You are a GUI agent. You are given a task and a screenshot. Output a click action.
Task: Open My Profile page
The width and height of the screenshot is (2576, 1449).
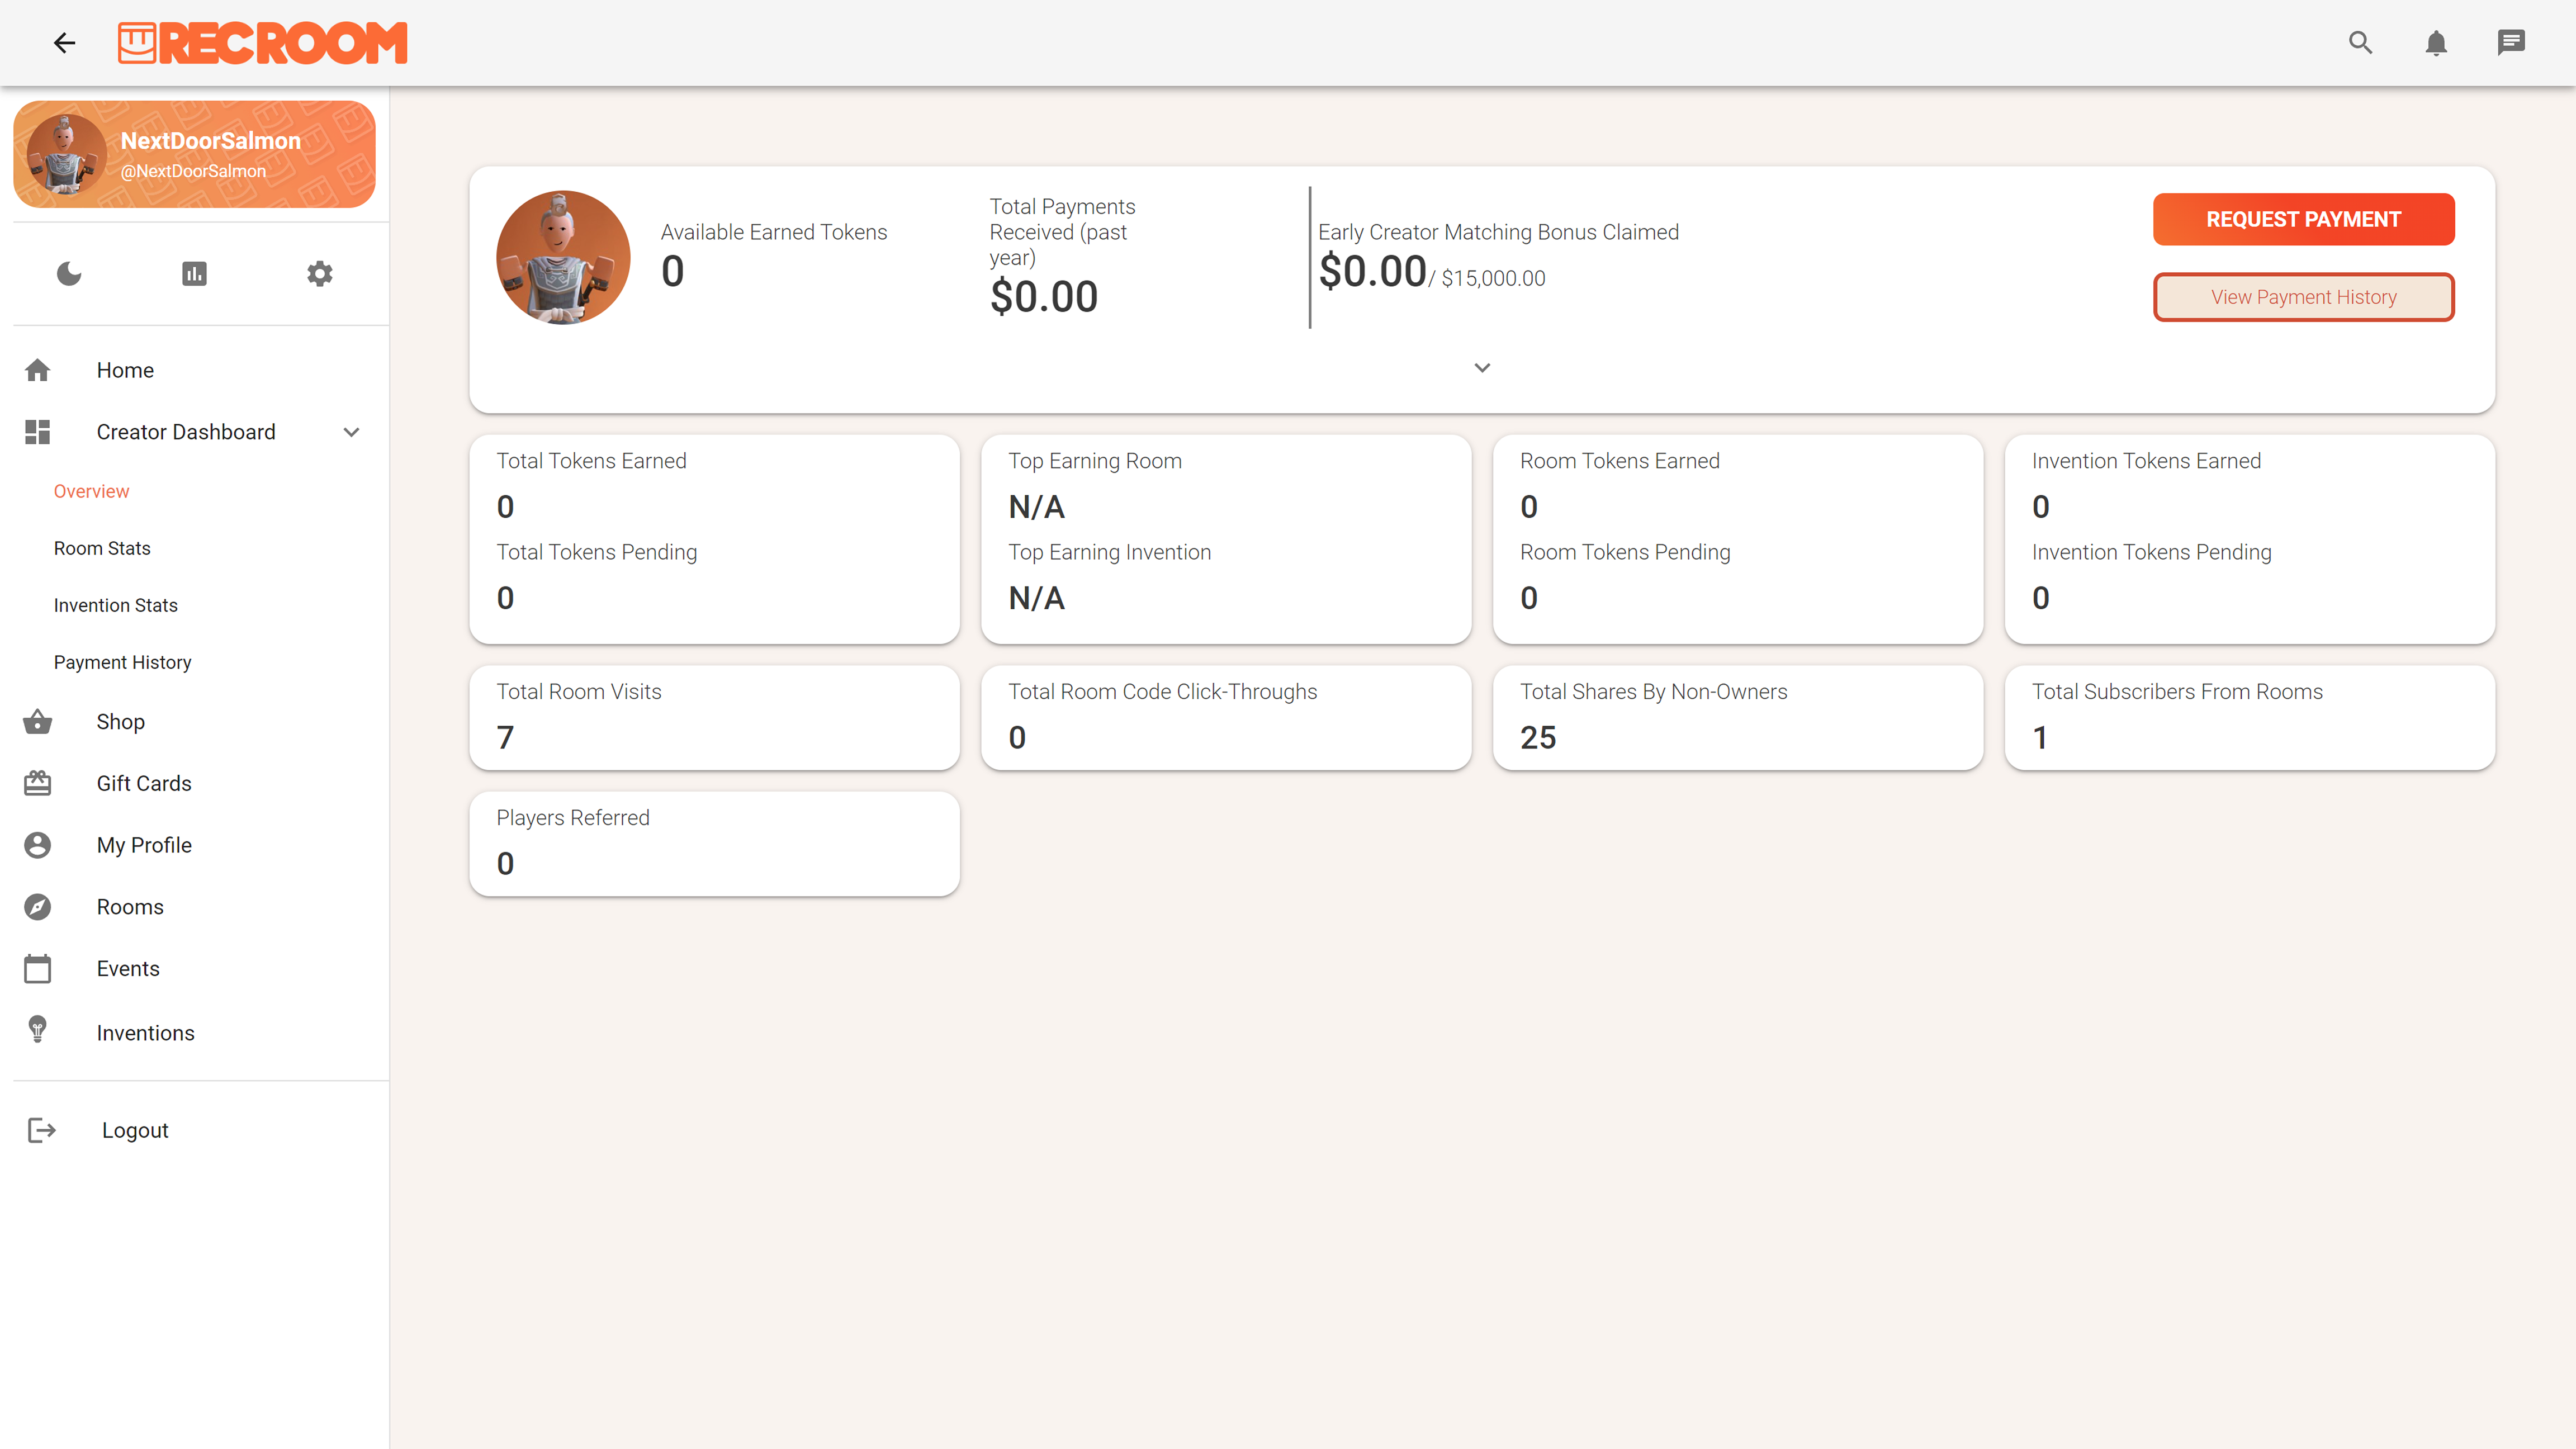click(x=144, y=845)
